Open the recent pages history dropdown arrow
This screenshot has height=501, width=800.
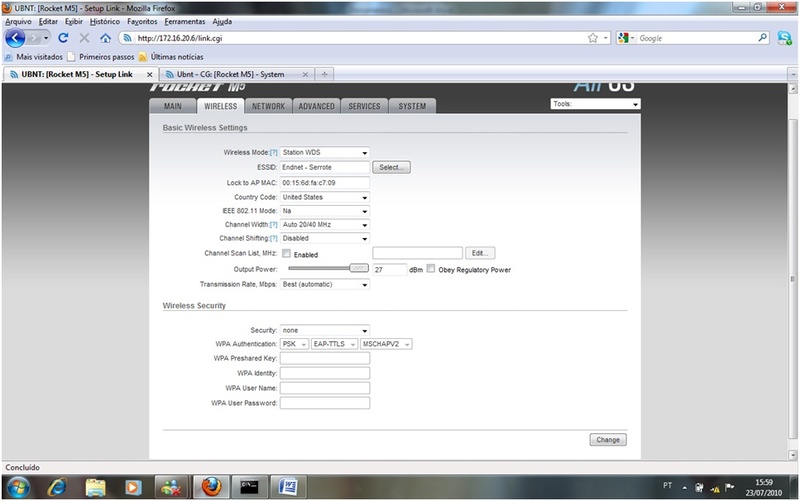[46, 38]
